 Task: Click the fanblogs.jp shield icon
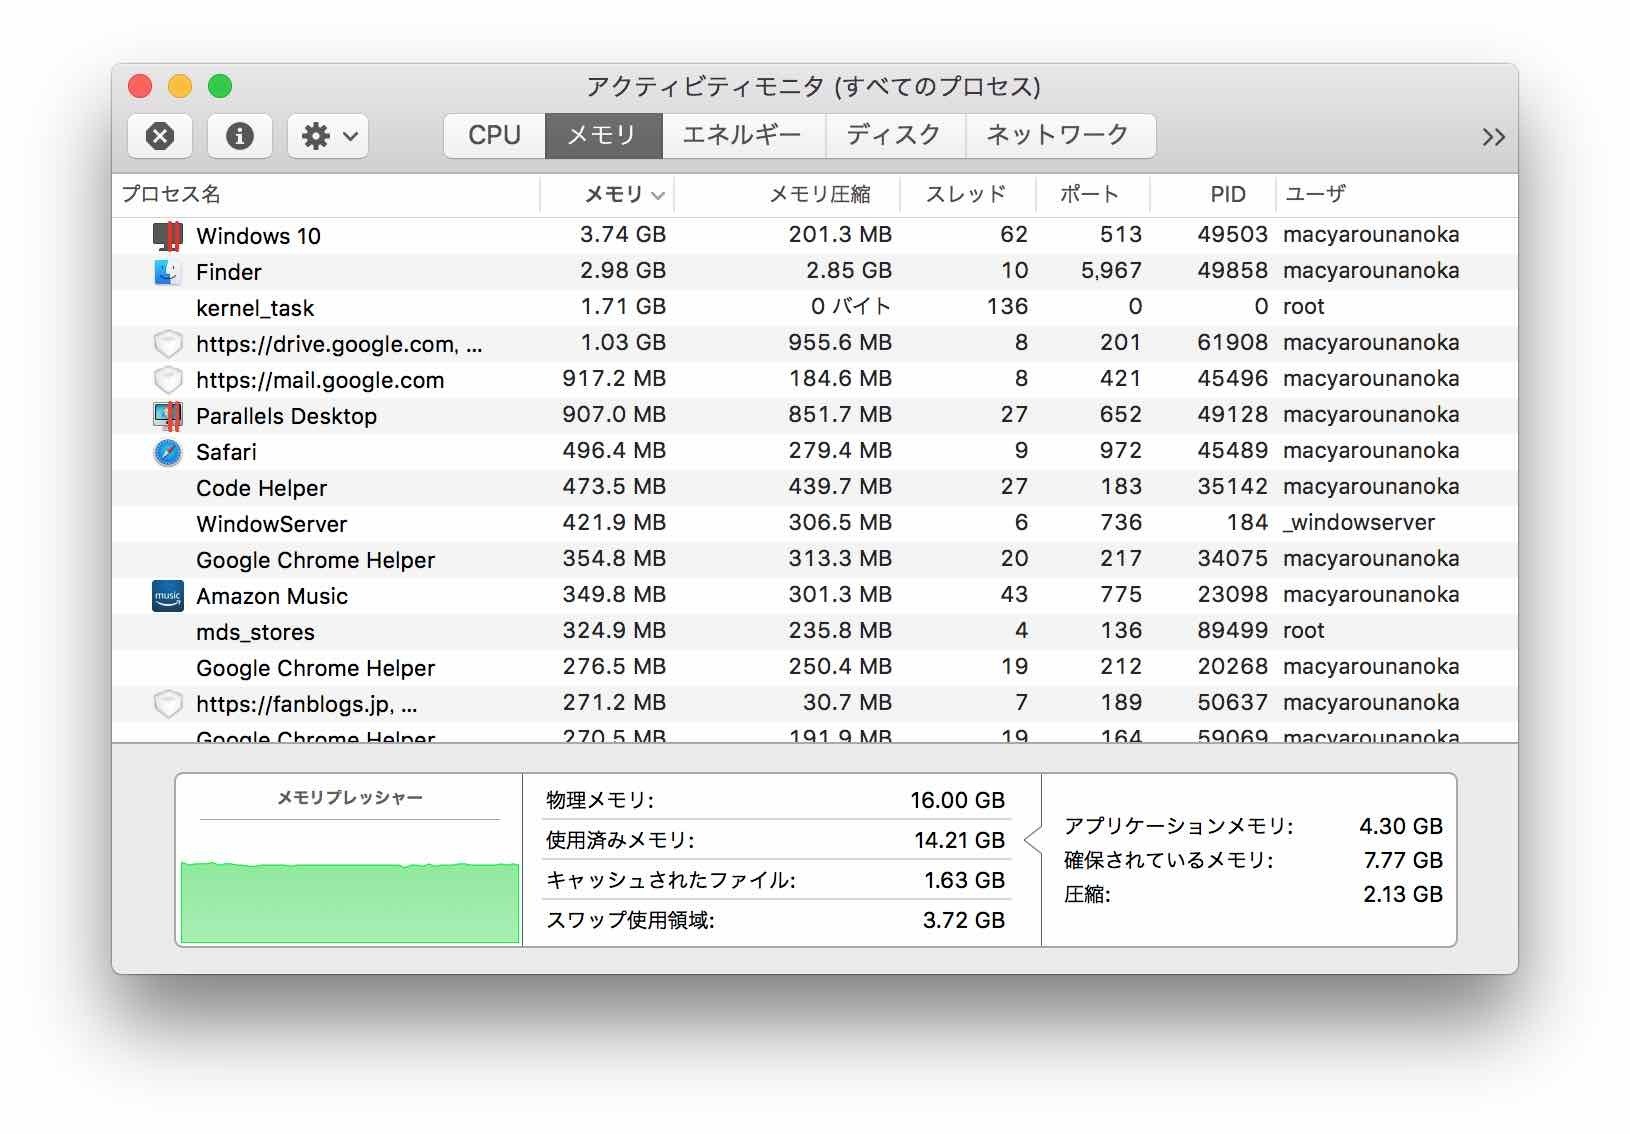click(168, 704)
